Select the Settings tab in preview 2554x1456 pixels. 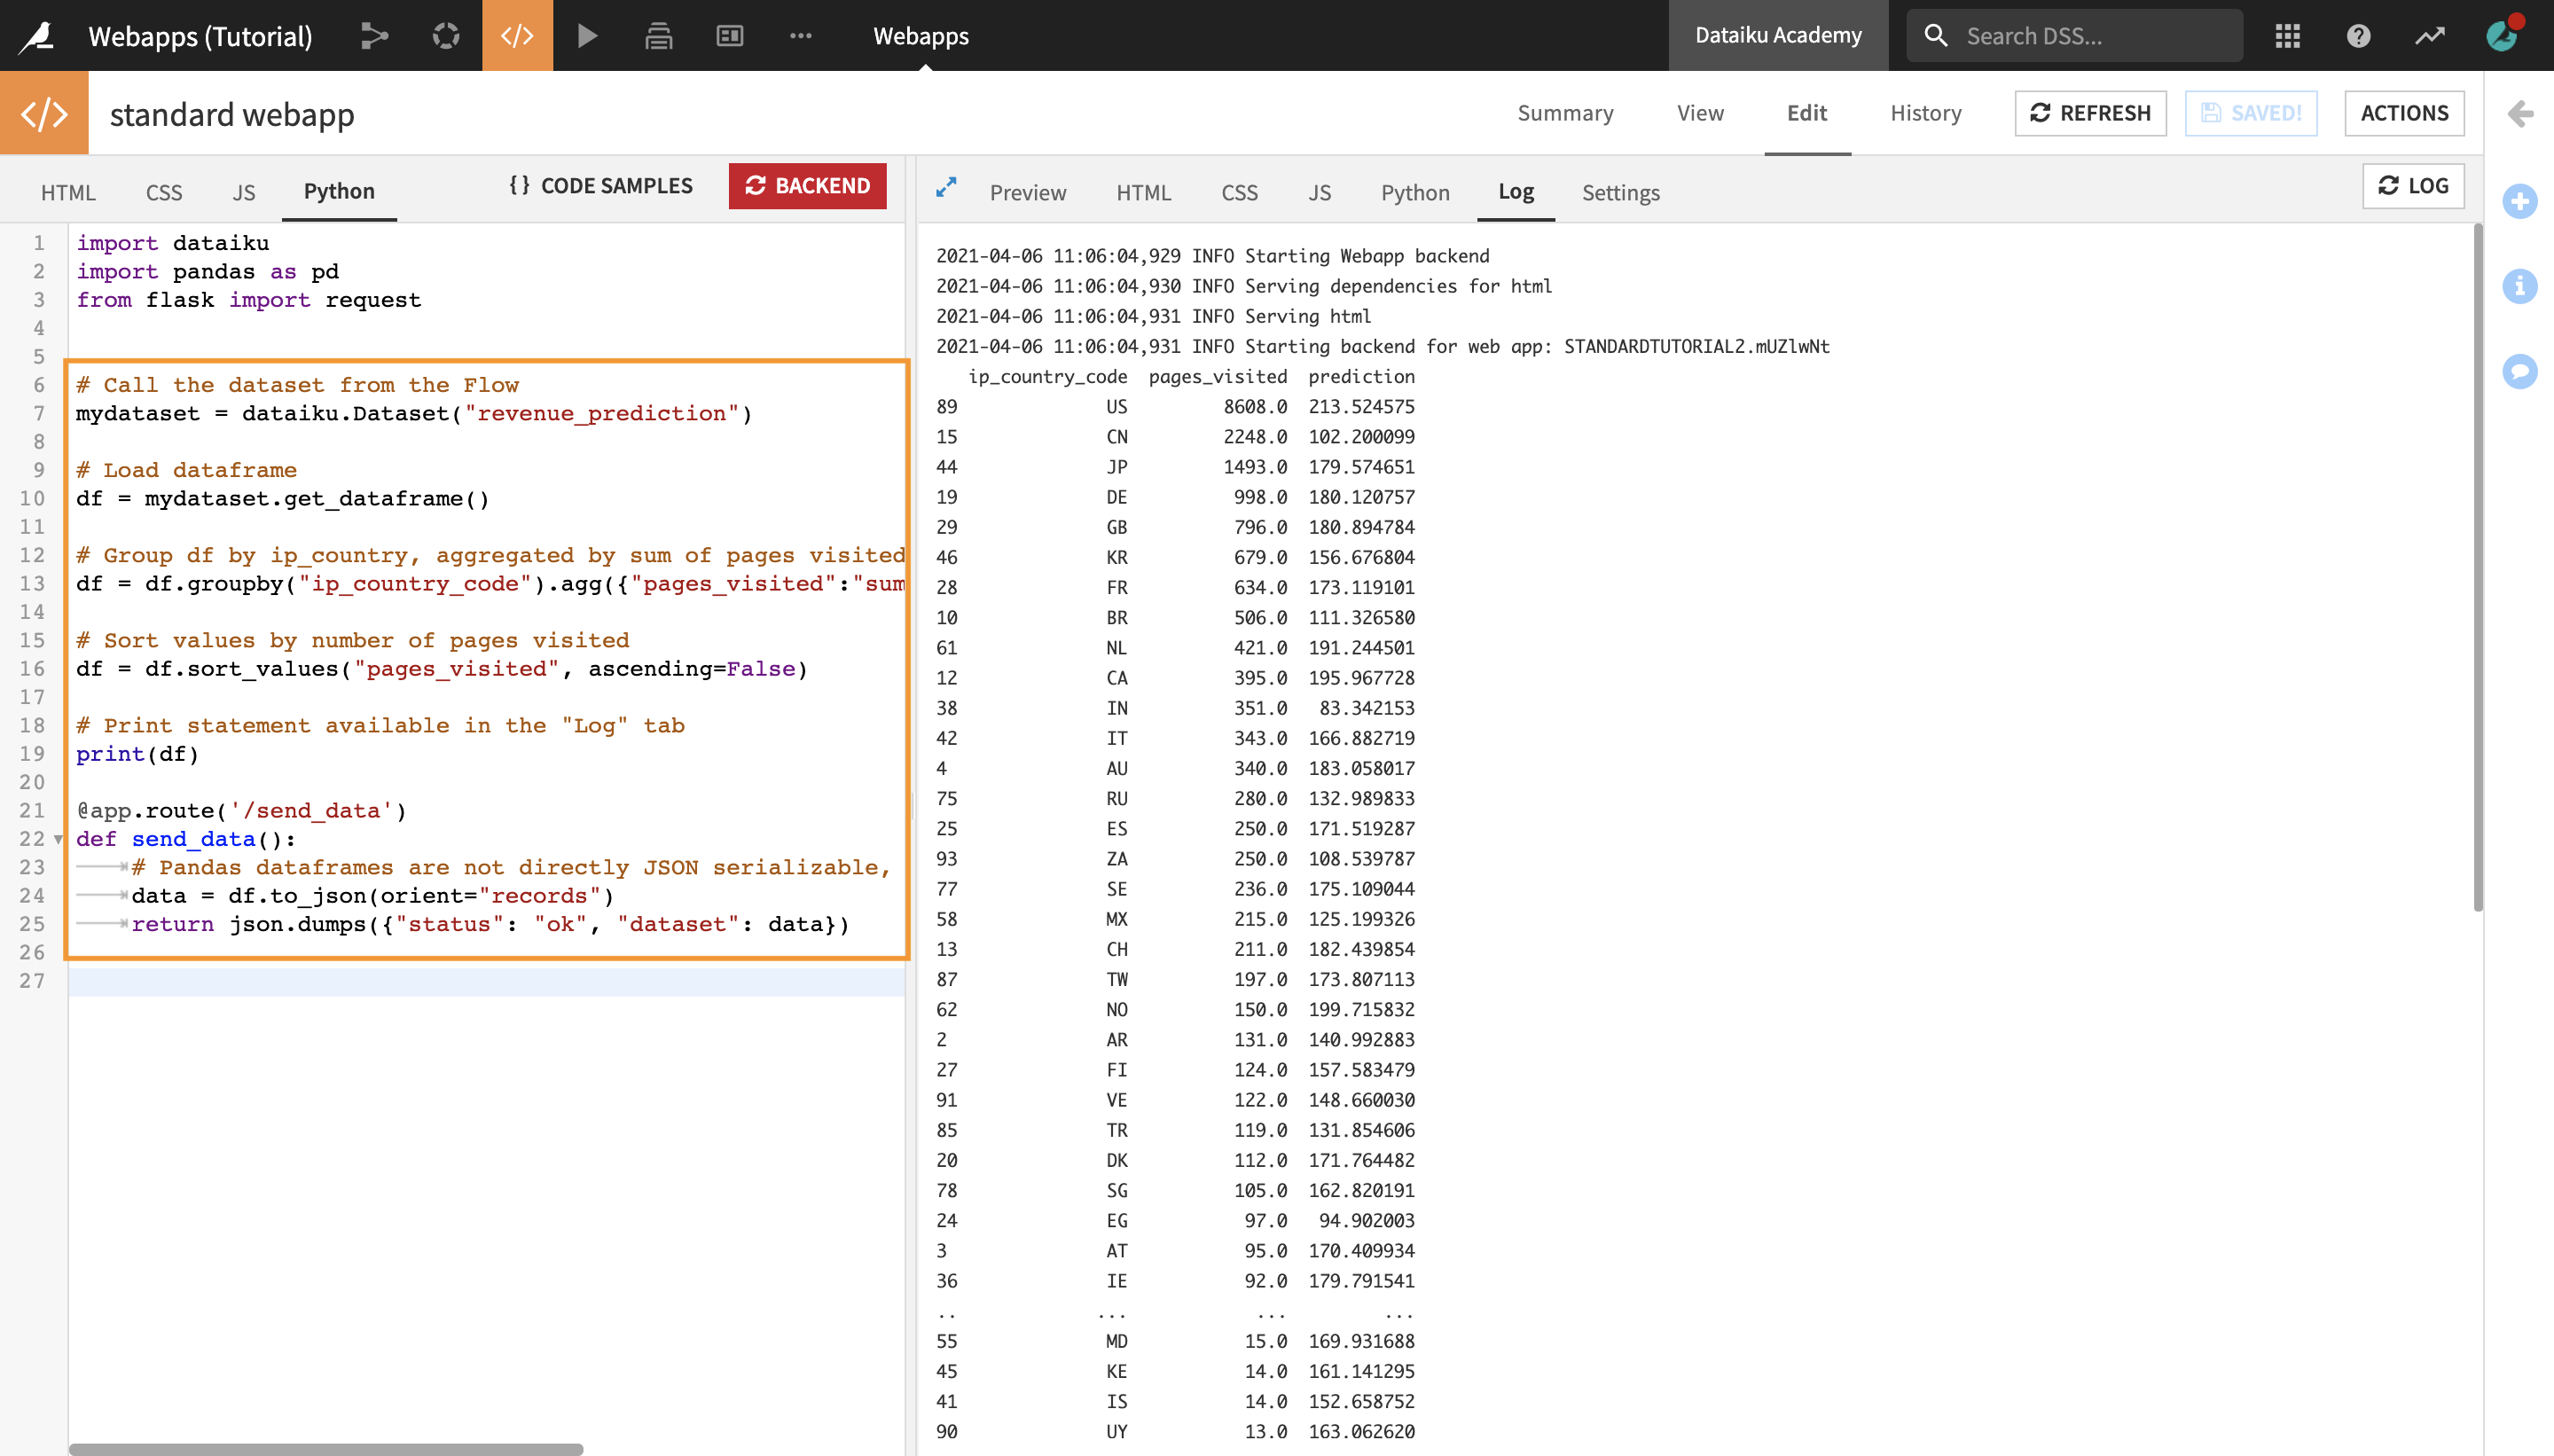[x=1618, y=192]
